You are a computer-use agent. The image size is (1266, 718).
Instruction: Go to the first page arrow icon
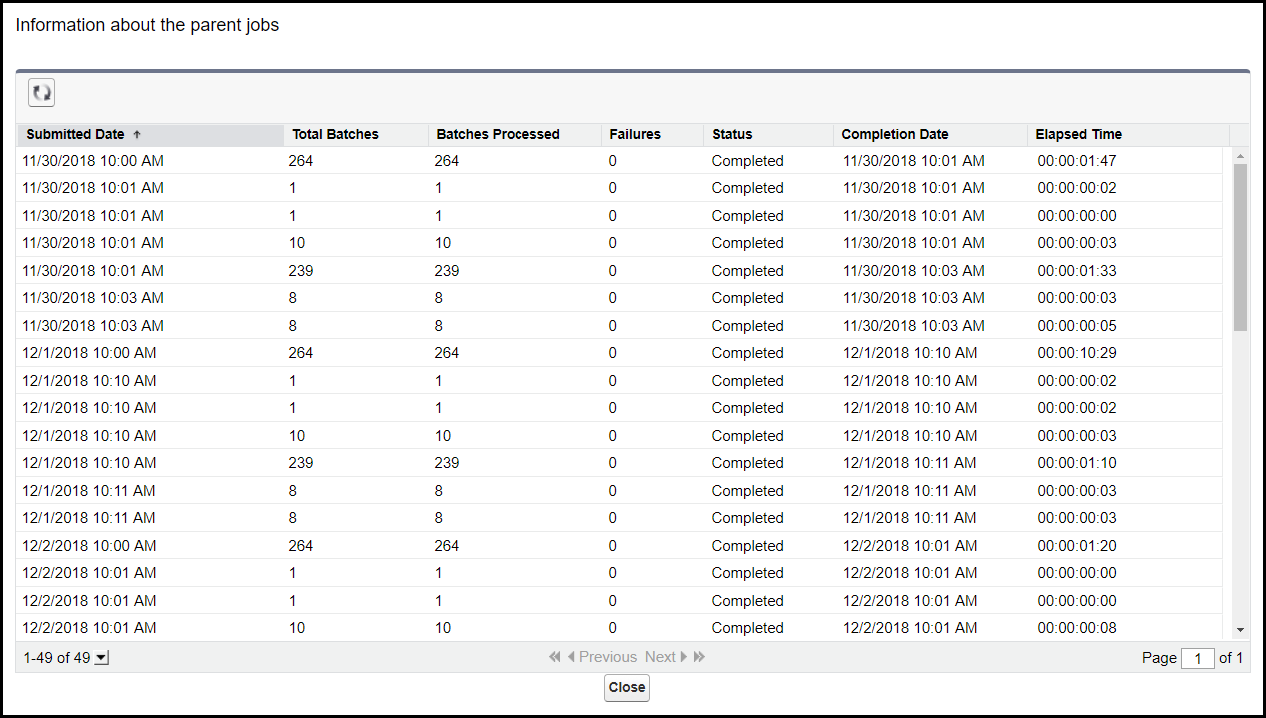pos(555,657)
